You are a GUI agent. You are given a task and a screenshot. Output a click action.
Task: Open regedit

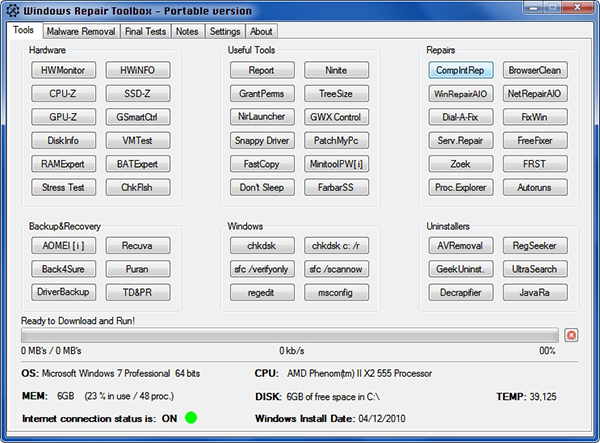coord(262,292)
